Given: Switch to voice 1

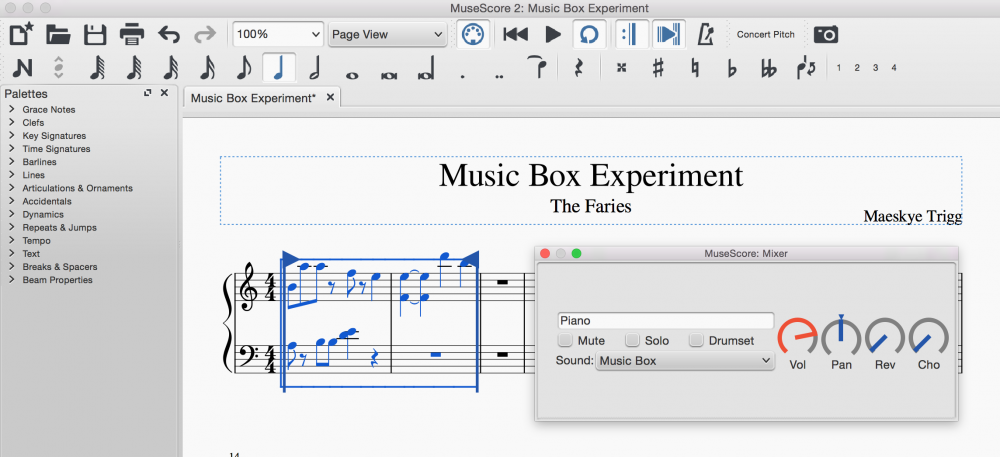Looking at the screenshot, I should [x=839, y=68].
